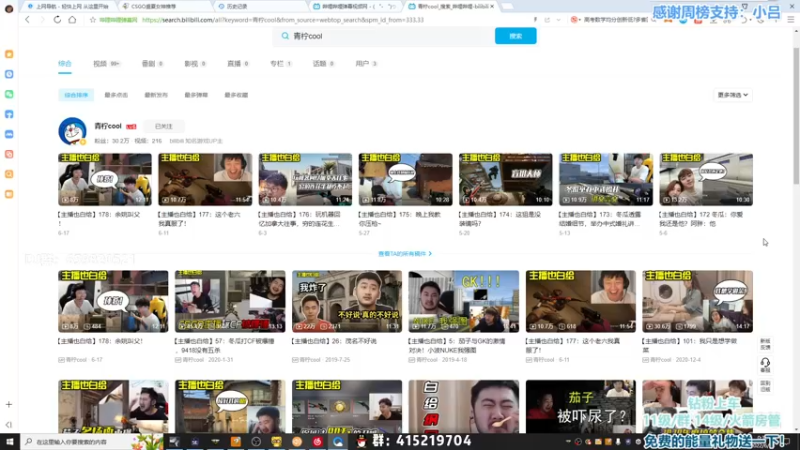Switch to the CSGO browser tab
Image resolution: width=800 pixels, height=450 pixels.
(166, 6)
